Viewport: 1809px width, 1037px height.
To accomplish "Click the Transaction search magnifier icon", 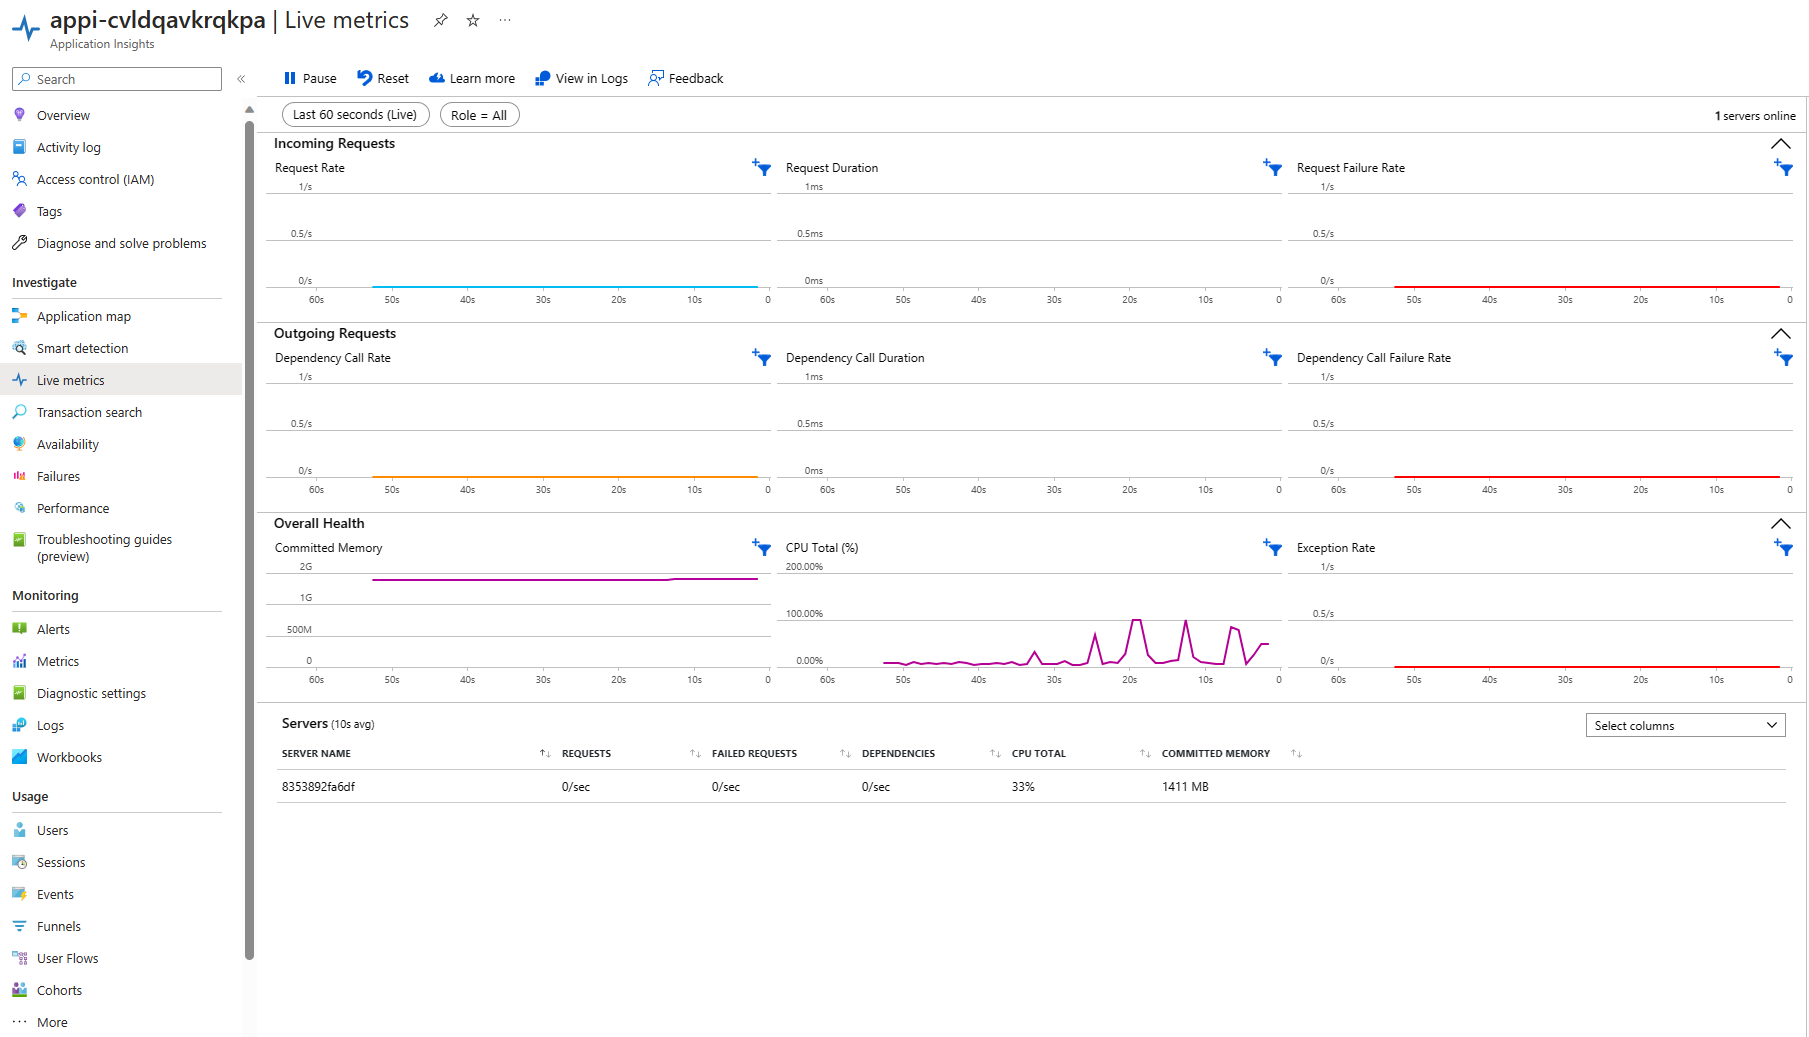I will 19,412.
